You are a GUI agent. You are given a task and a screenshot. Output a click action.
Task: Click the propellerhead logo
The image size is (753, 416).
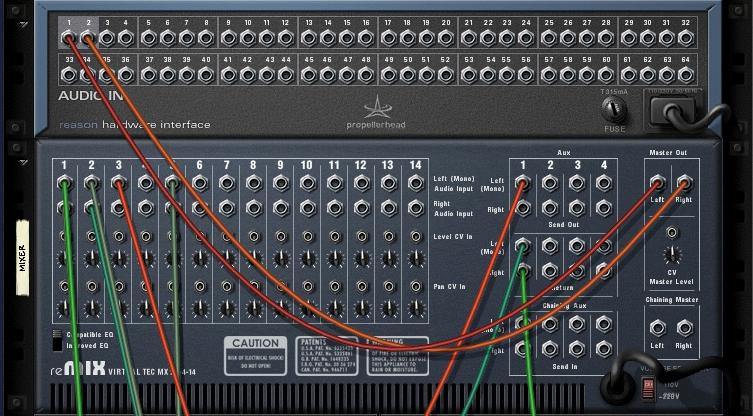click(x=376, y=113)
